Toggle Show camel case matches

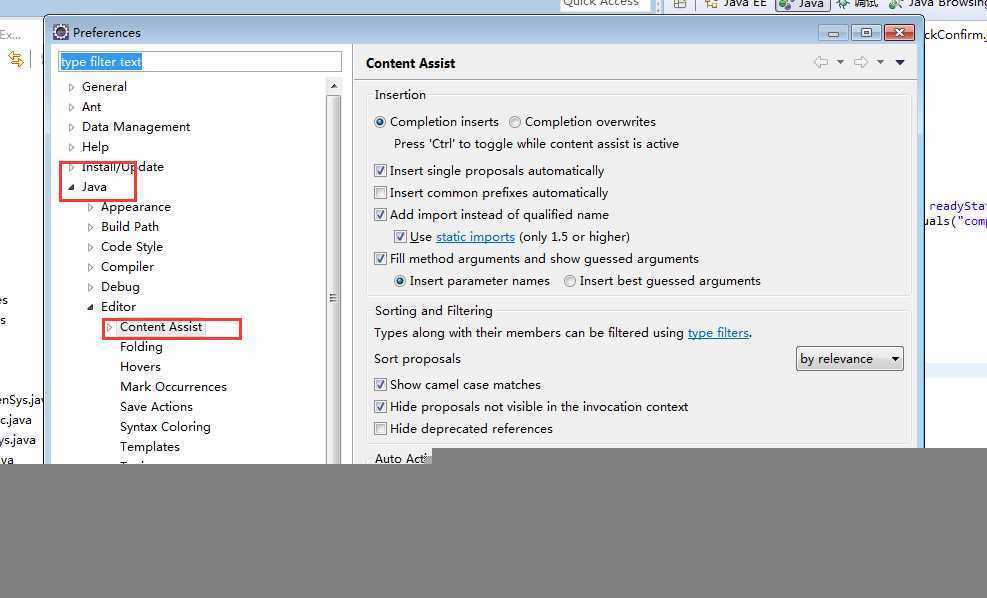tap(380, 385)
